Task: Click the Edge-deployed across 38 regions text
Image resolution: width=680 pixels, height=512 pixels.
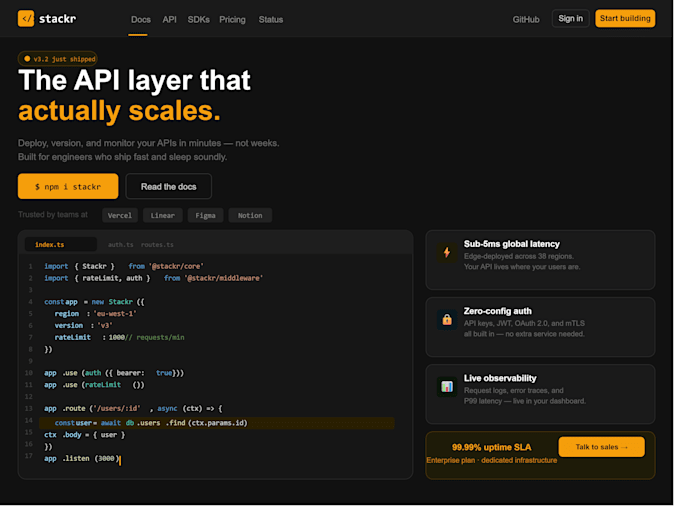Action: (x=519, y=256)
